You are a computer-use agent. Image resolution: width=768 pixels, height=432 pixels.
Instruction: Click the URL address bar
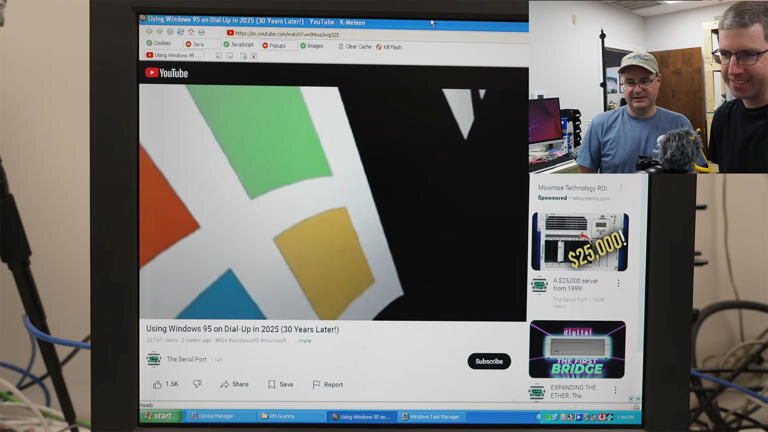(x=375, y=34)
